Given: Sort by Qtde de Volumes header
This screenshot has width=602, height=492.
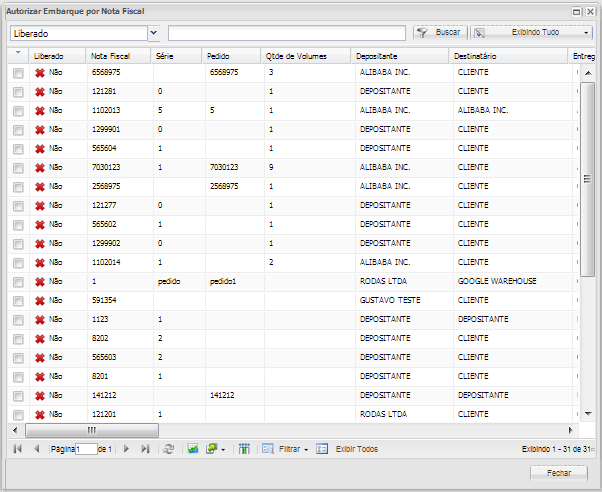Looking at the screenshot, I should tap(306, 56).
